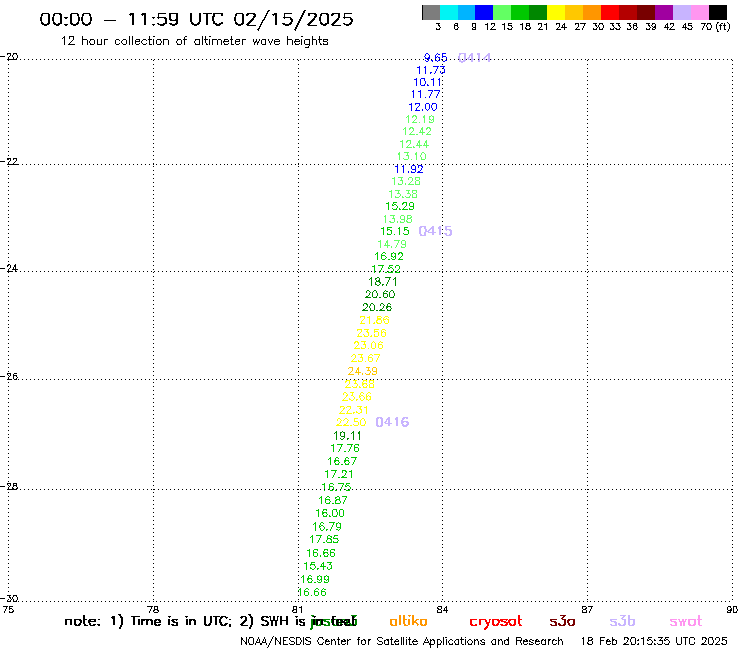Image resolution: width=740 pixels, height=650 pixels.
Task: Click the wave height value 23.56
Action: point(371,333)
